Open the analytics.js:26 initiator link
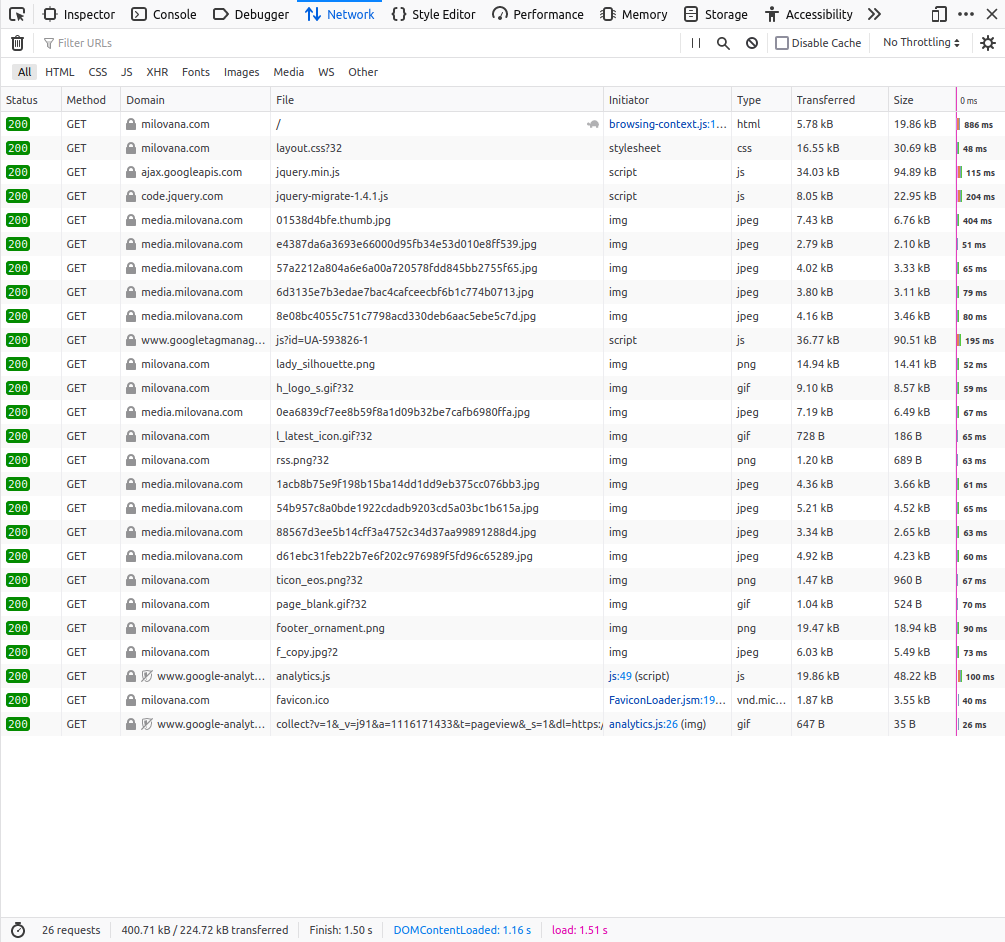 tap(643, 724)
